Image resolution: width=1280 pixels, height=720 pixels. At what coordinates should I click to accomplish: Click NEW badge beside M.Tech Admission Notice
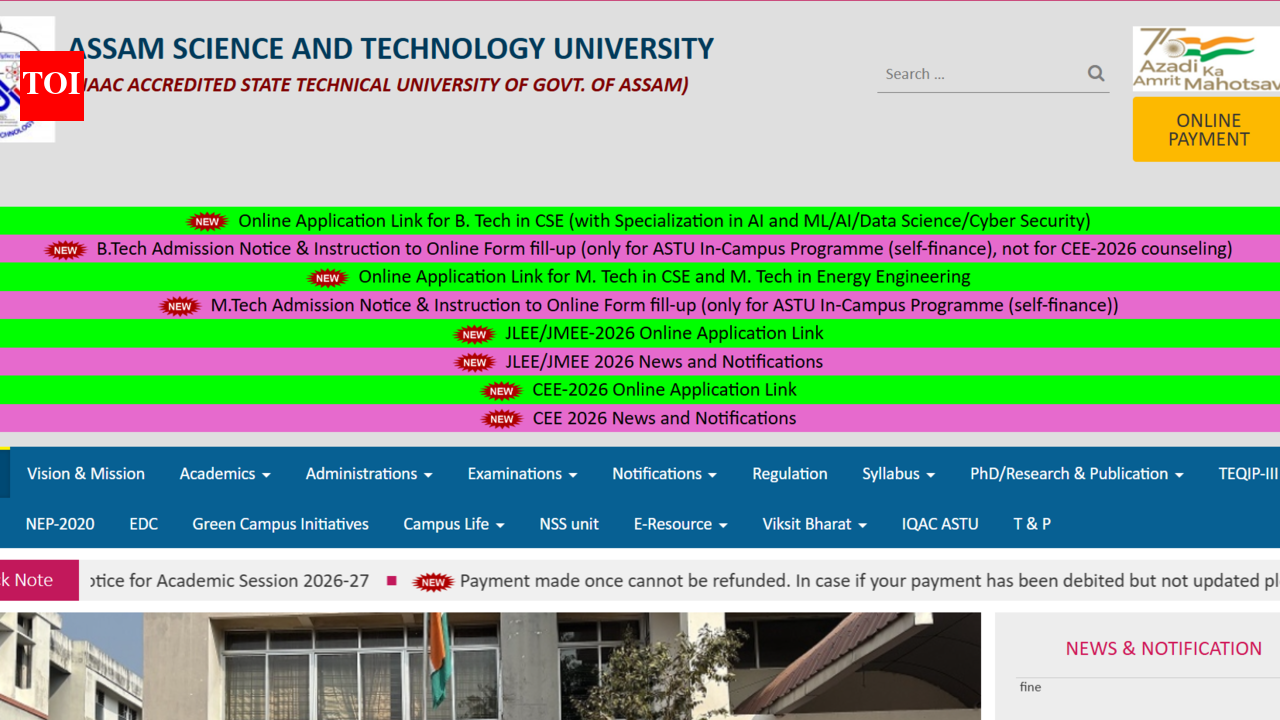(x=179, y=306)
